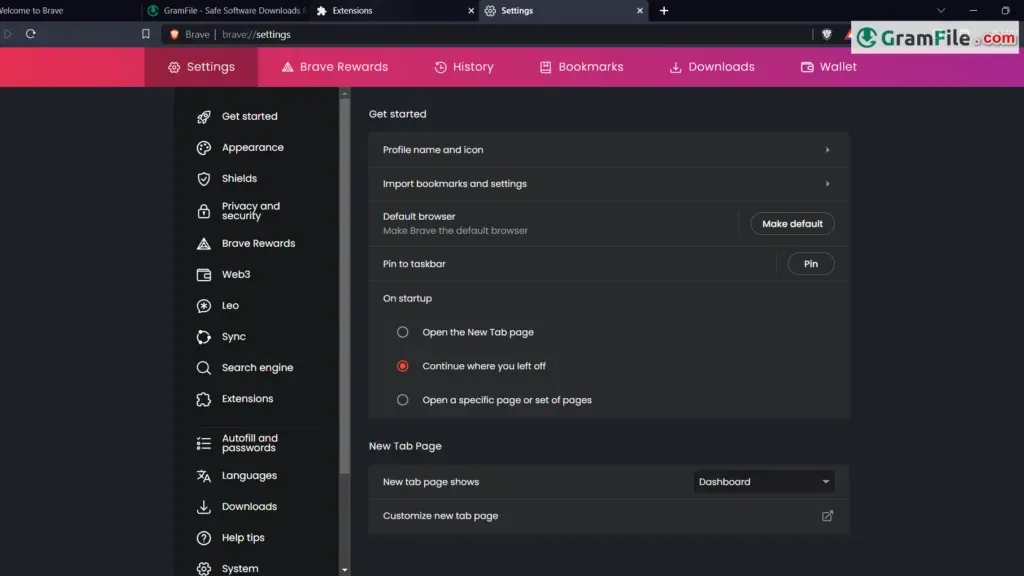The image size is (1024, 576).
Task: Select Open the New Tab page radio
Action: coord(402,332)
